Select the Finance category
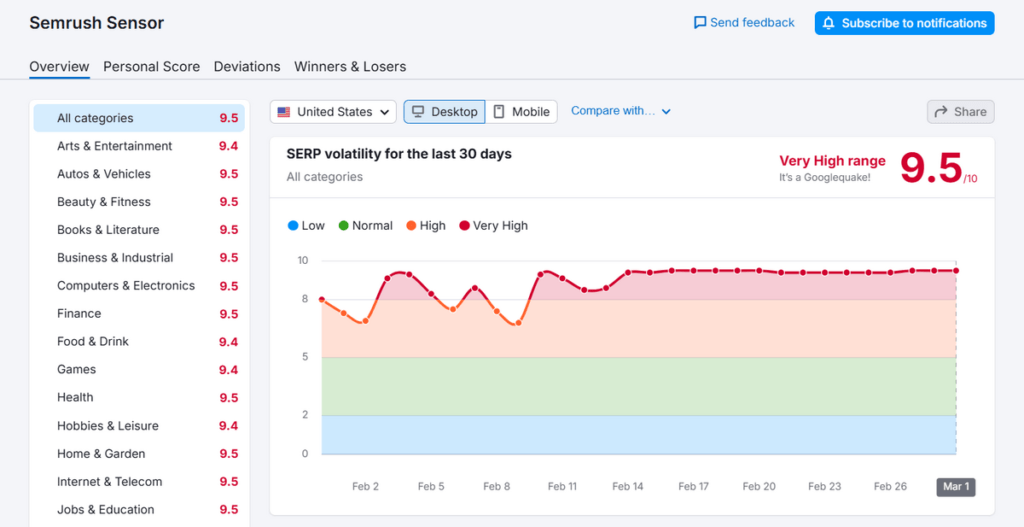The width and height of the screenshot is (1024, 527). coord(139,314)
